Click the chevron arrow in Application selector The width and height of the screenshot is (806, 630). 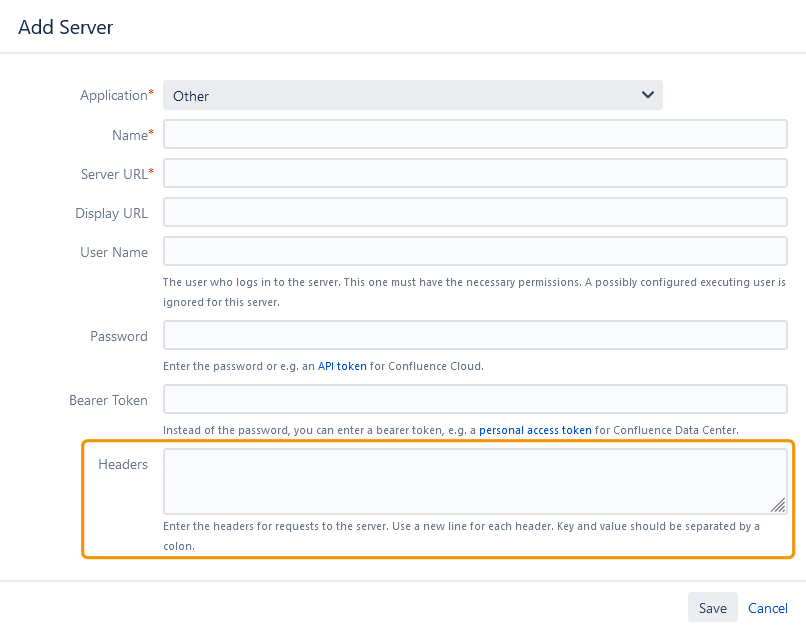pyautogui.click(x=647, y=95)
